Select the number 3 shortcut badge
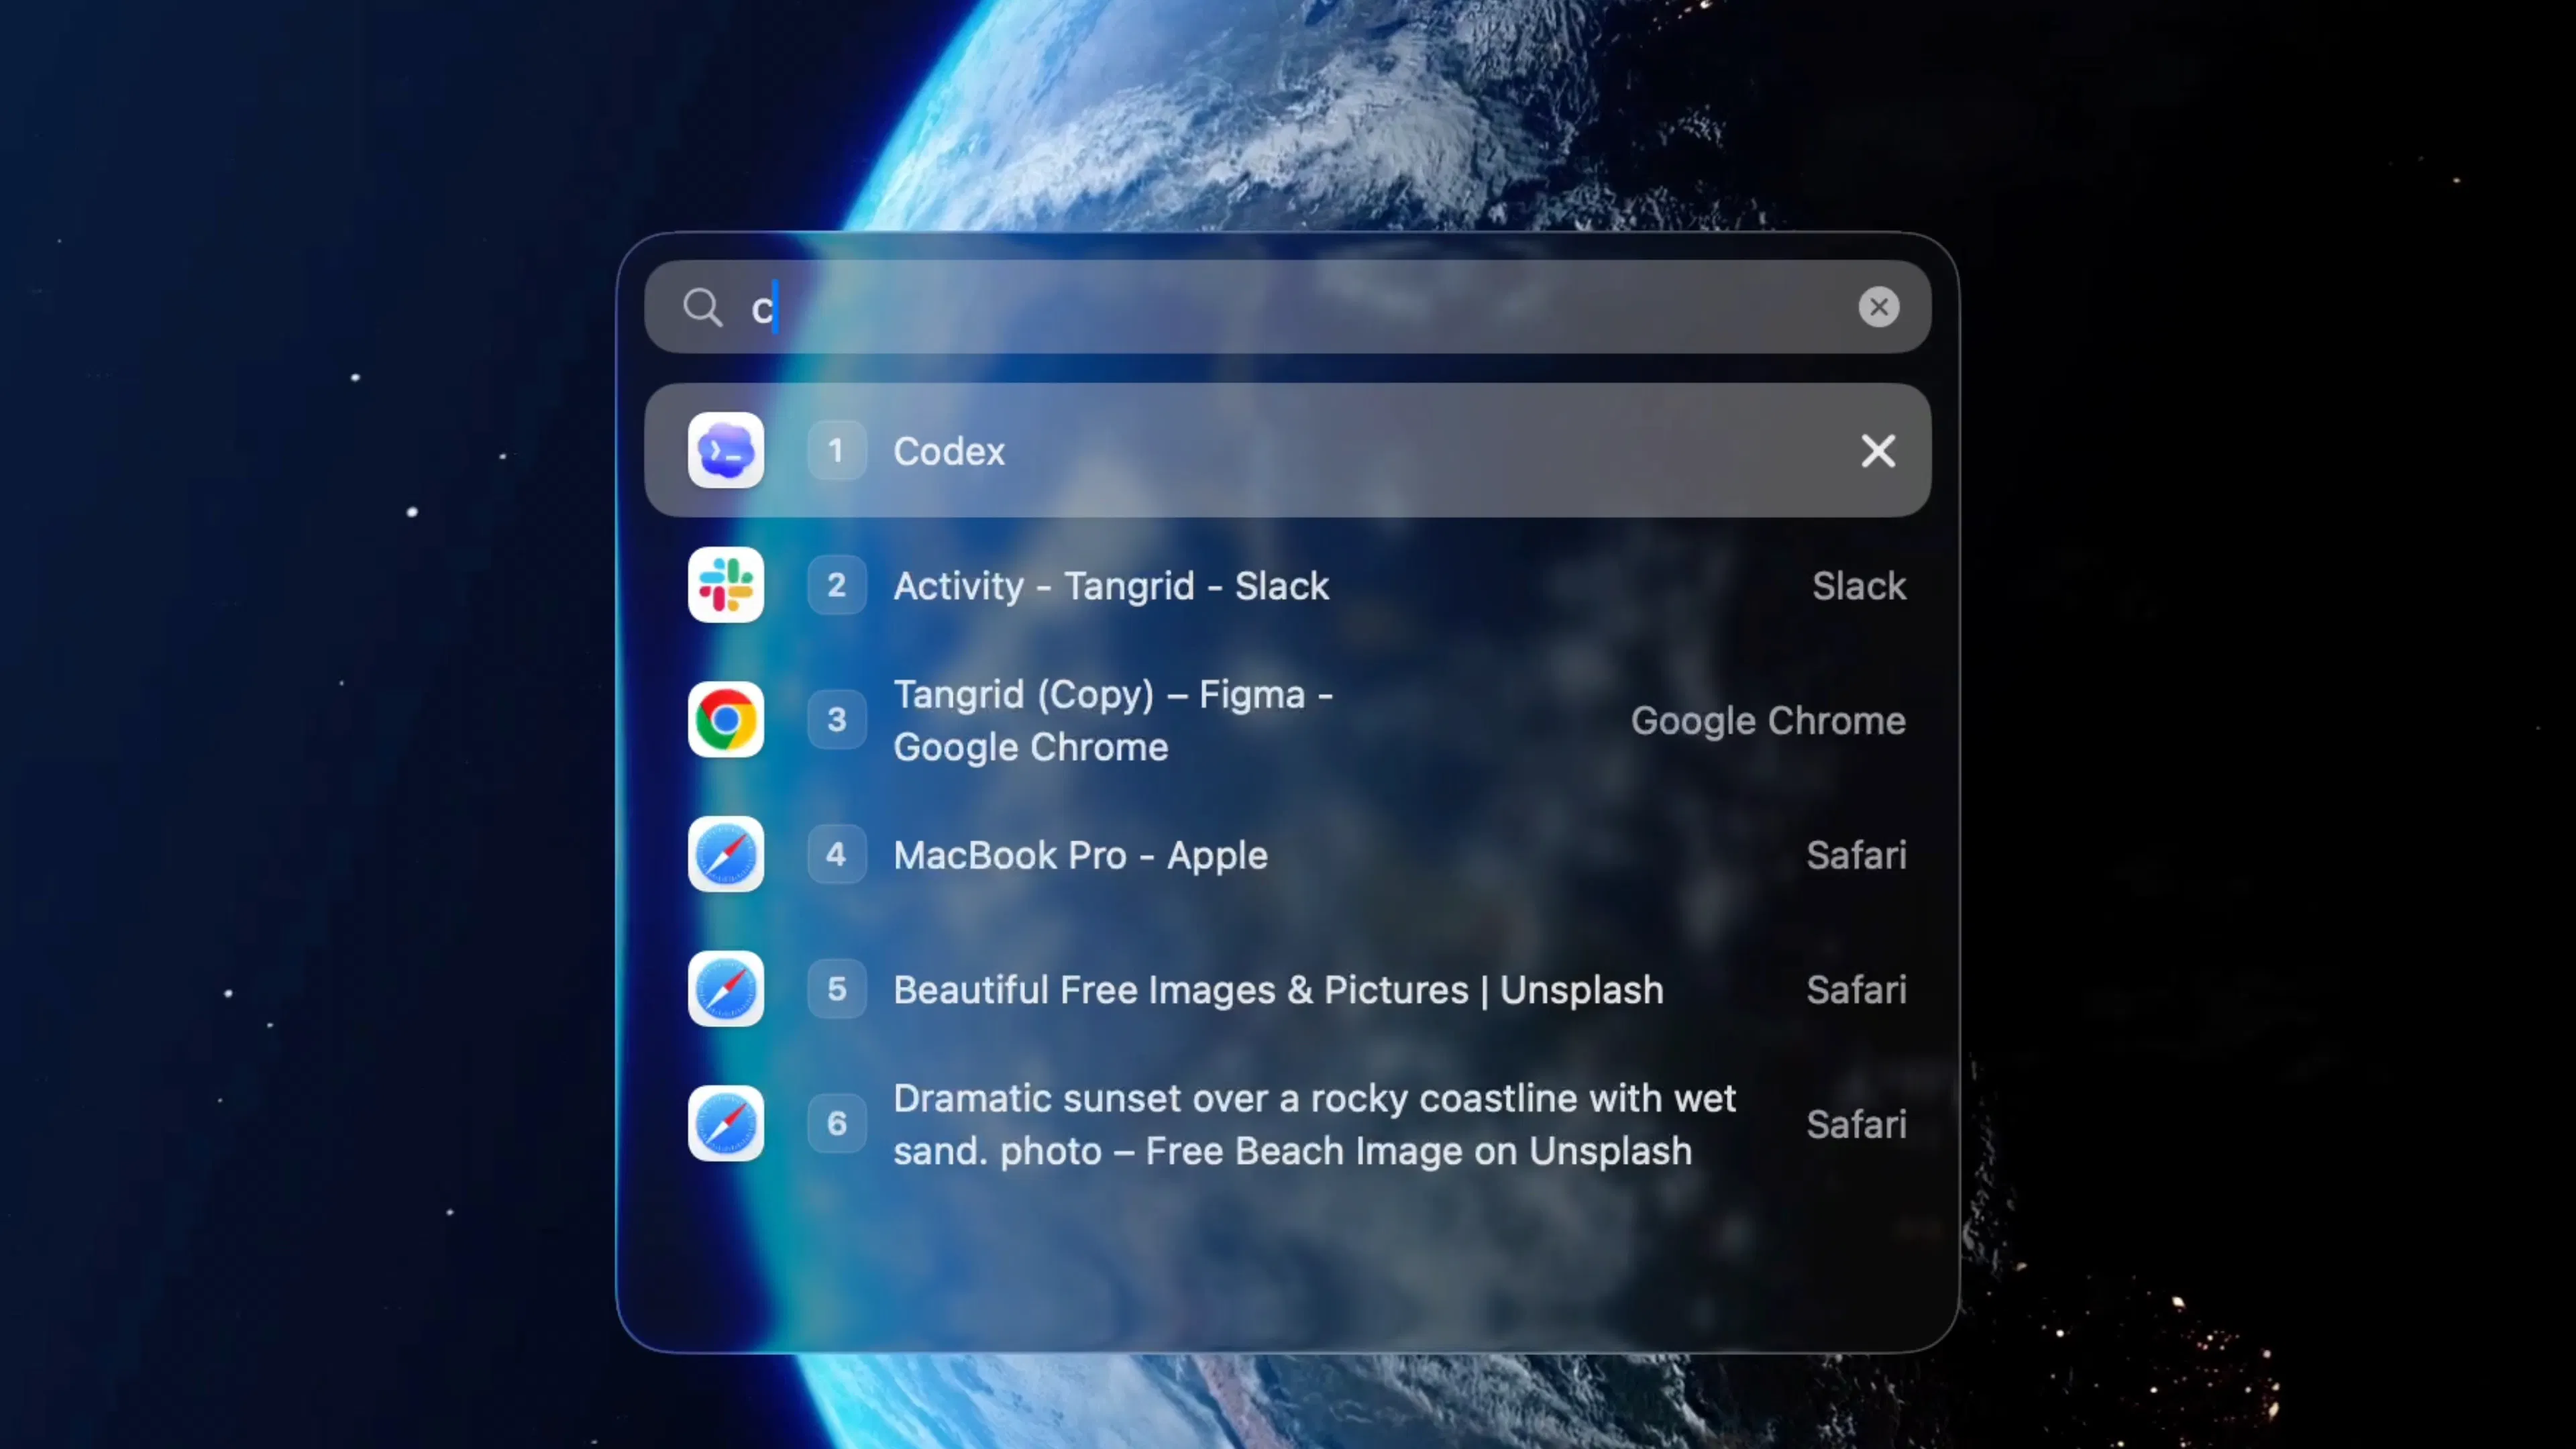This screenshot has height=1449, width=2576. click(x=836, y=720)
